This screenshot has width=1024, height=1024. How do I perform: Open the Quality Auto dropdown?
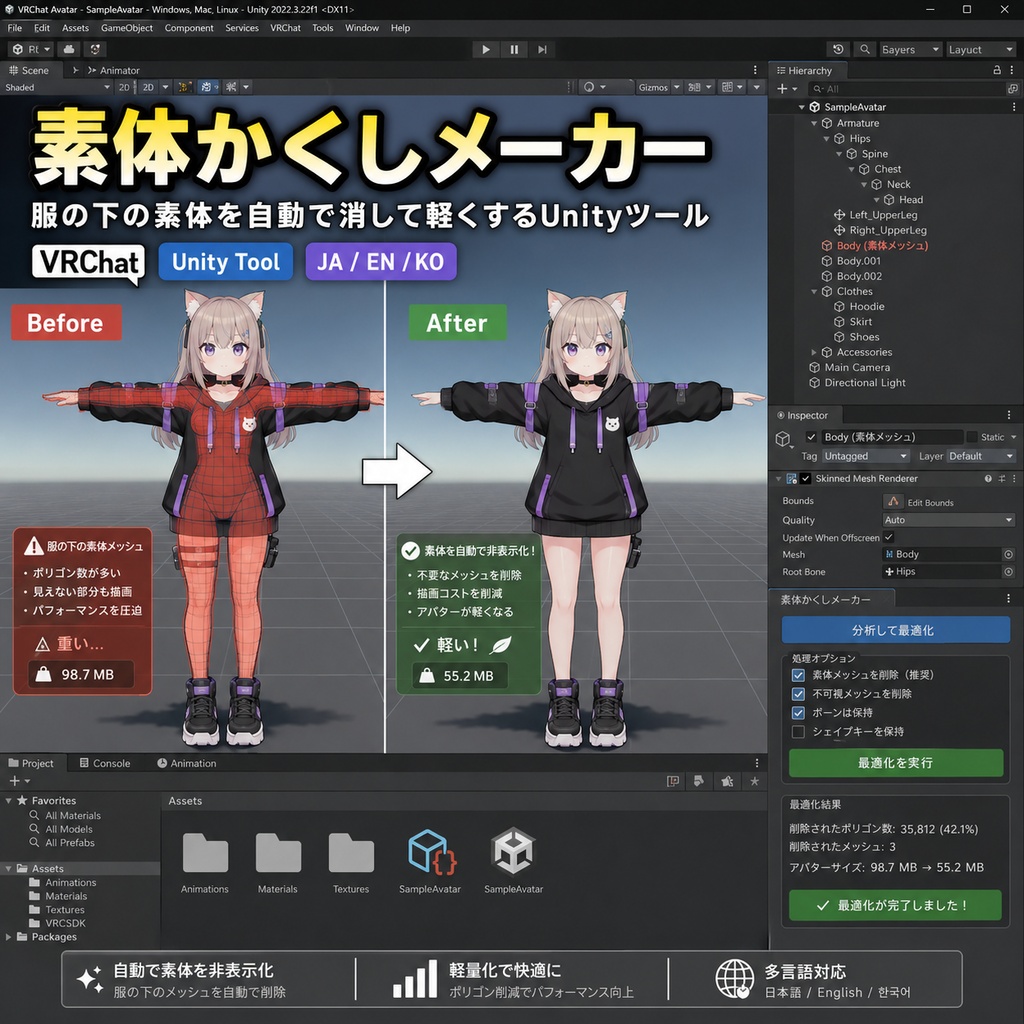(948, 520)
